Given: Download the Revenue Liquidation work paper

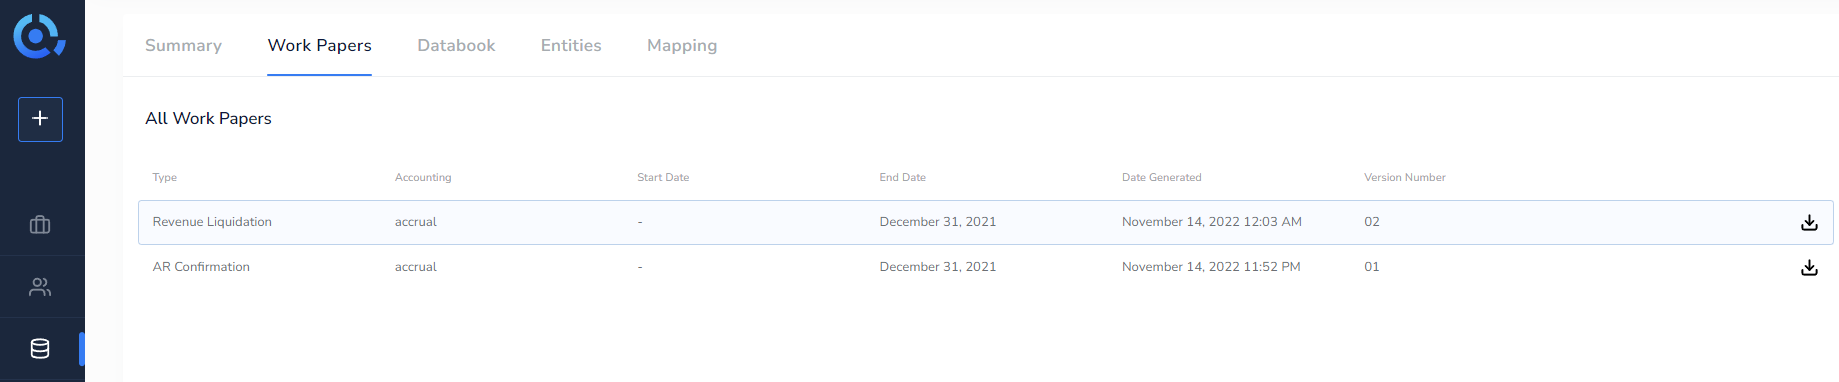Looking at the screenshot, I should click(x=1809, y=222).
